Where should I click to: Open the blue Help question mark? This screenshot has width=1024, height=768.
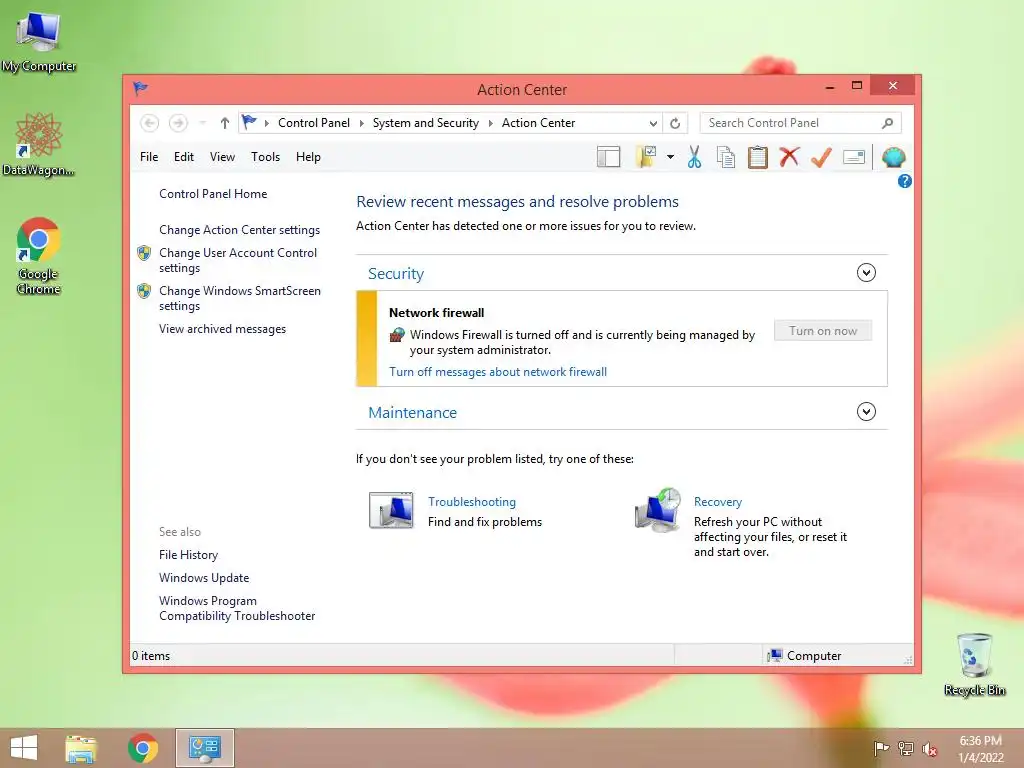pos(904,182)
